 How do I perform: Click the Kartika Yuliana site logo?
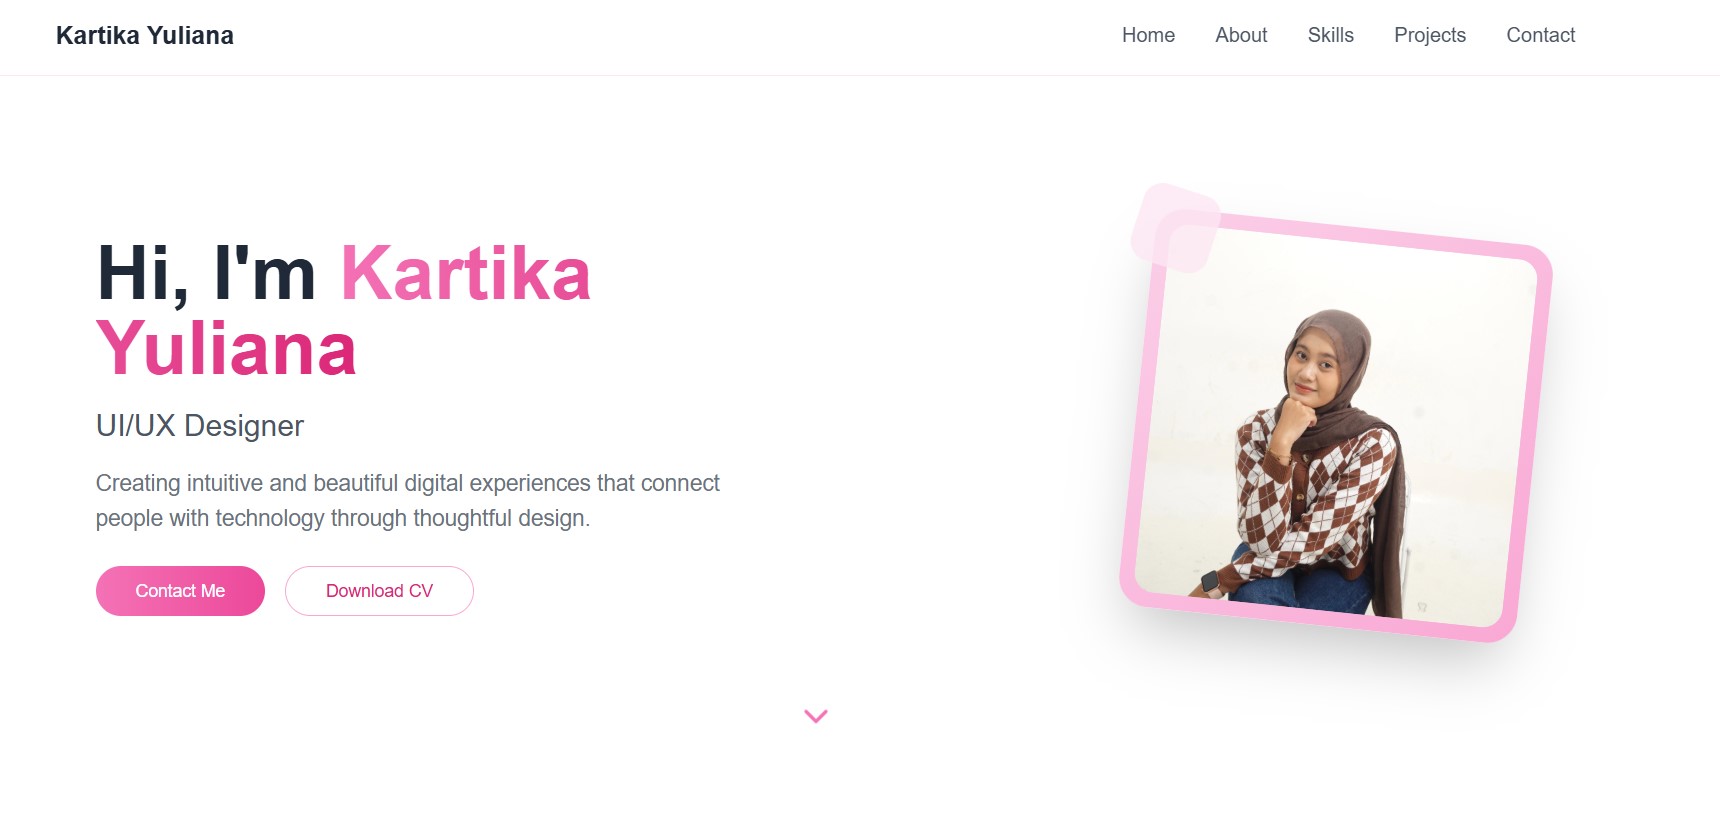(145, 36)
